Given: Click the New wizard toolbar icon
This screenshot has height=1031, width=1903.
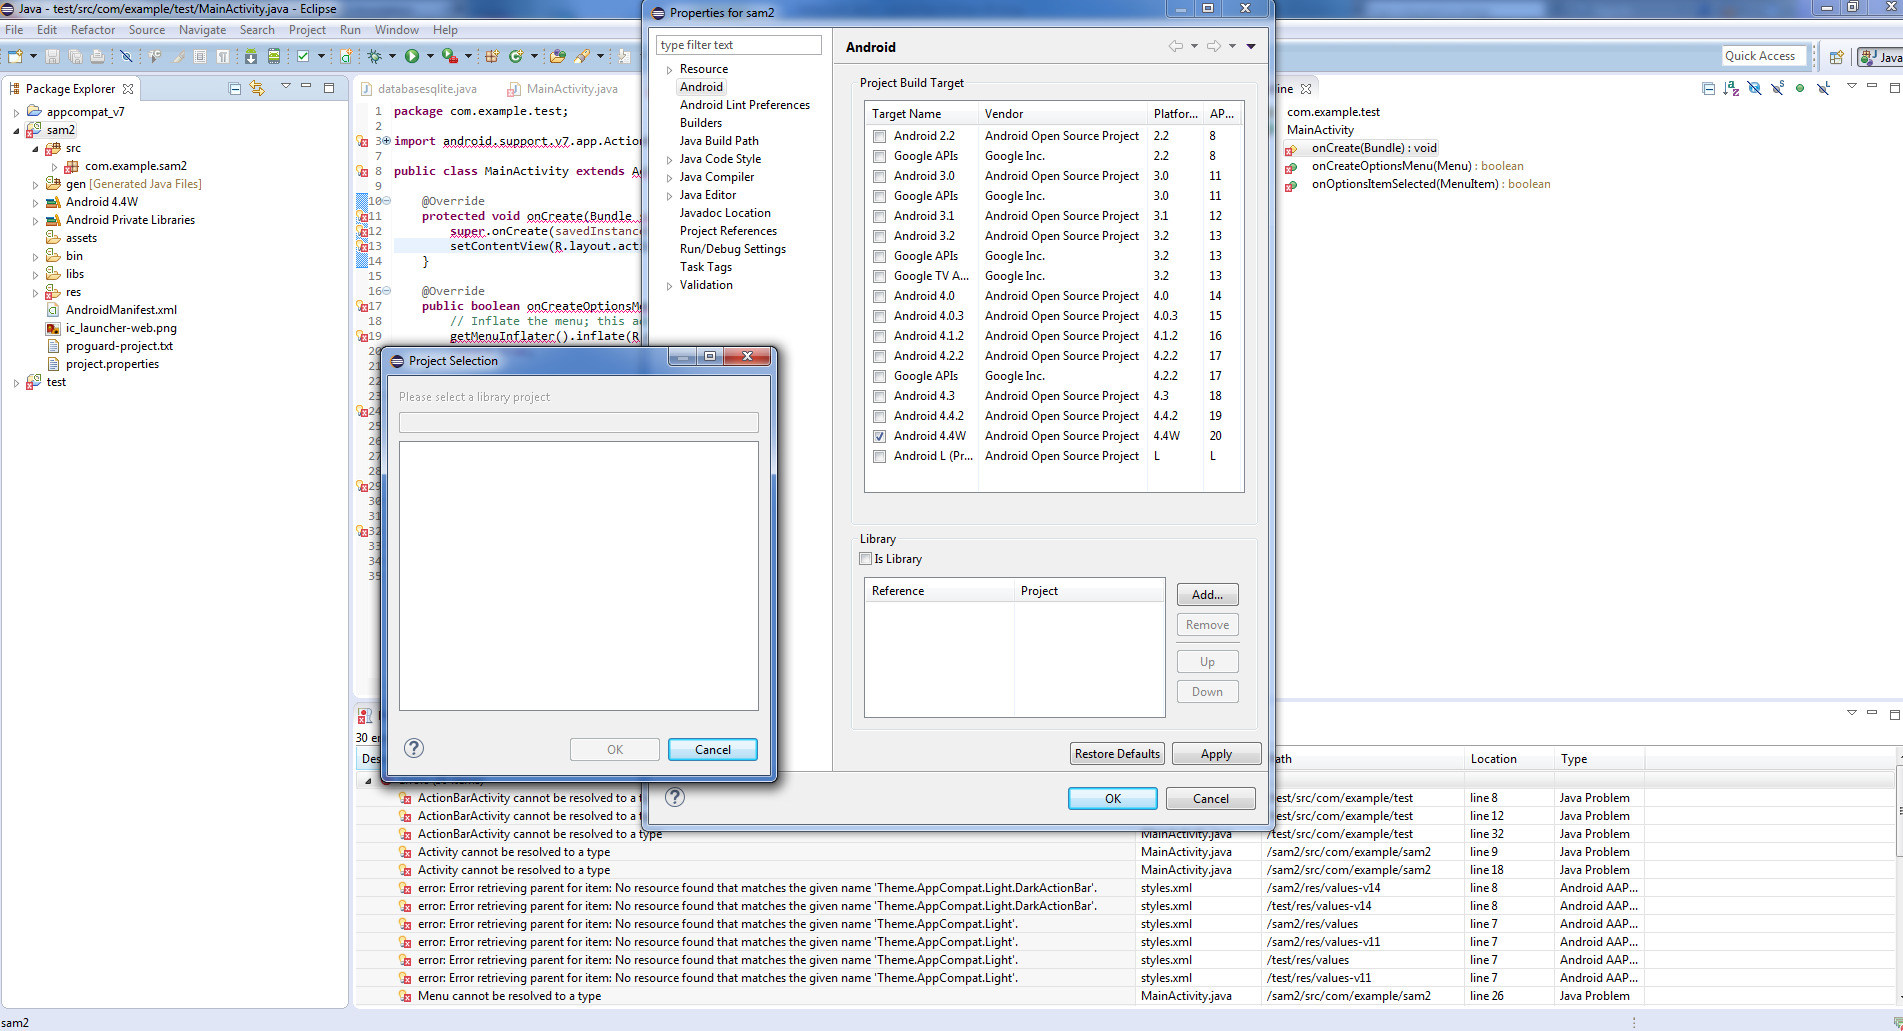Looking at the screenshot, I should click(x=15, y=56).
